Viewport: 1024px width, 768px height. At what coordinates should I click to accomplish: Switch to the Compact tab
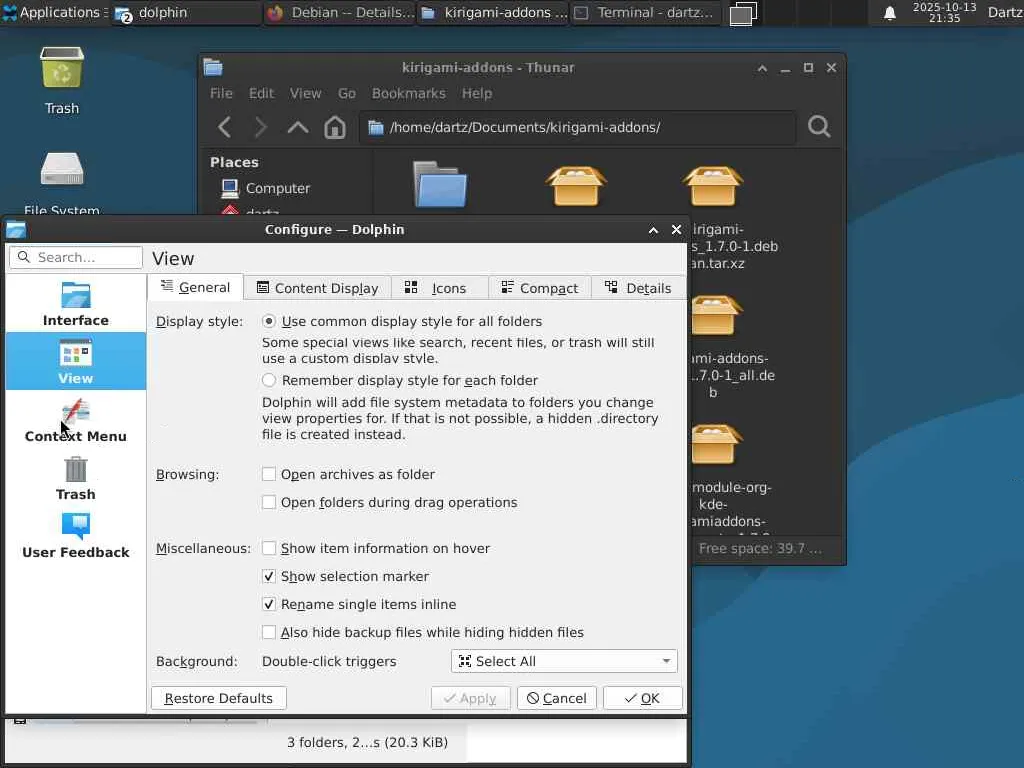click(539, 288)
